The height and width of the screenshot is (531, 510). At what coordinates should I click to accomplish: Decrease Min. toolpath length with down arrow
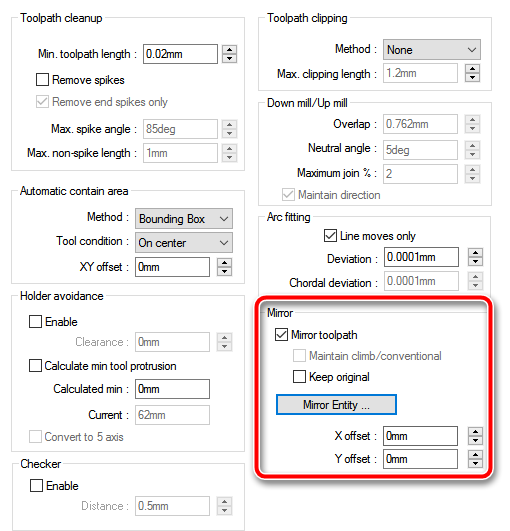click(230, 59)
